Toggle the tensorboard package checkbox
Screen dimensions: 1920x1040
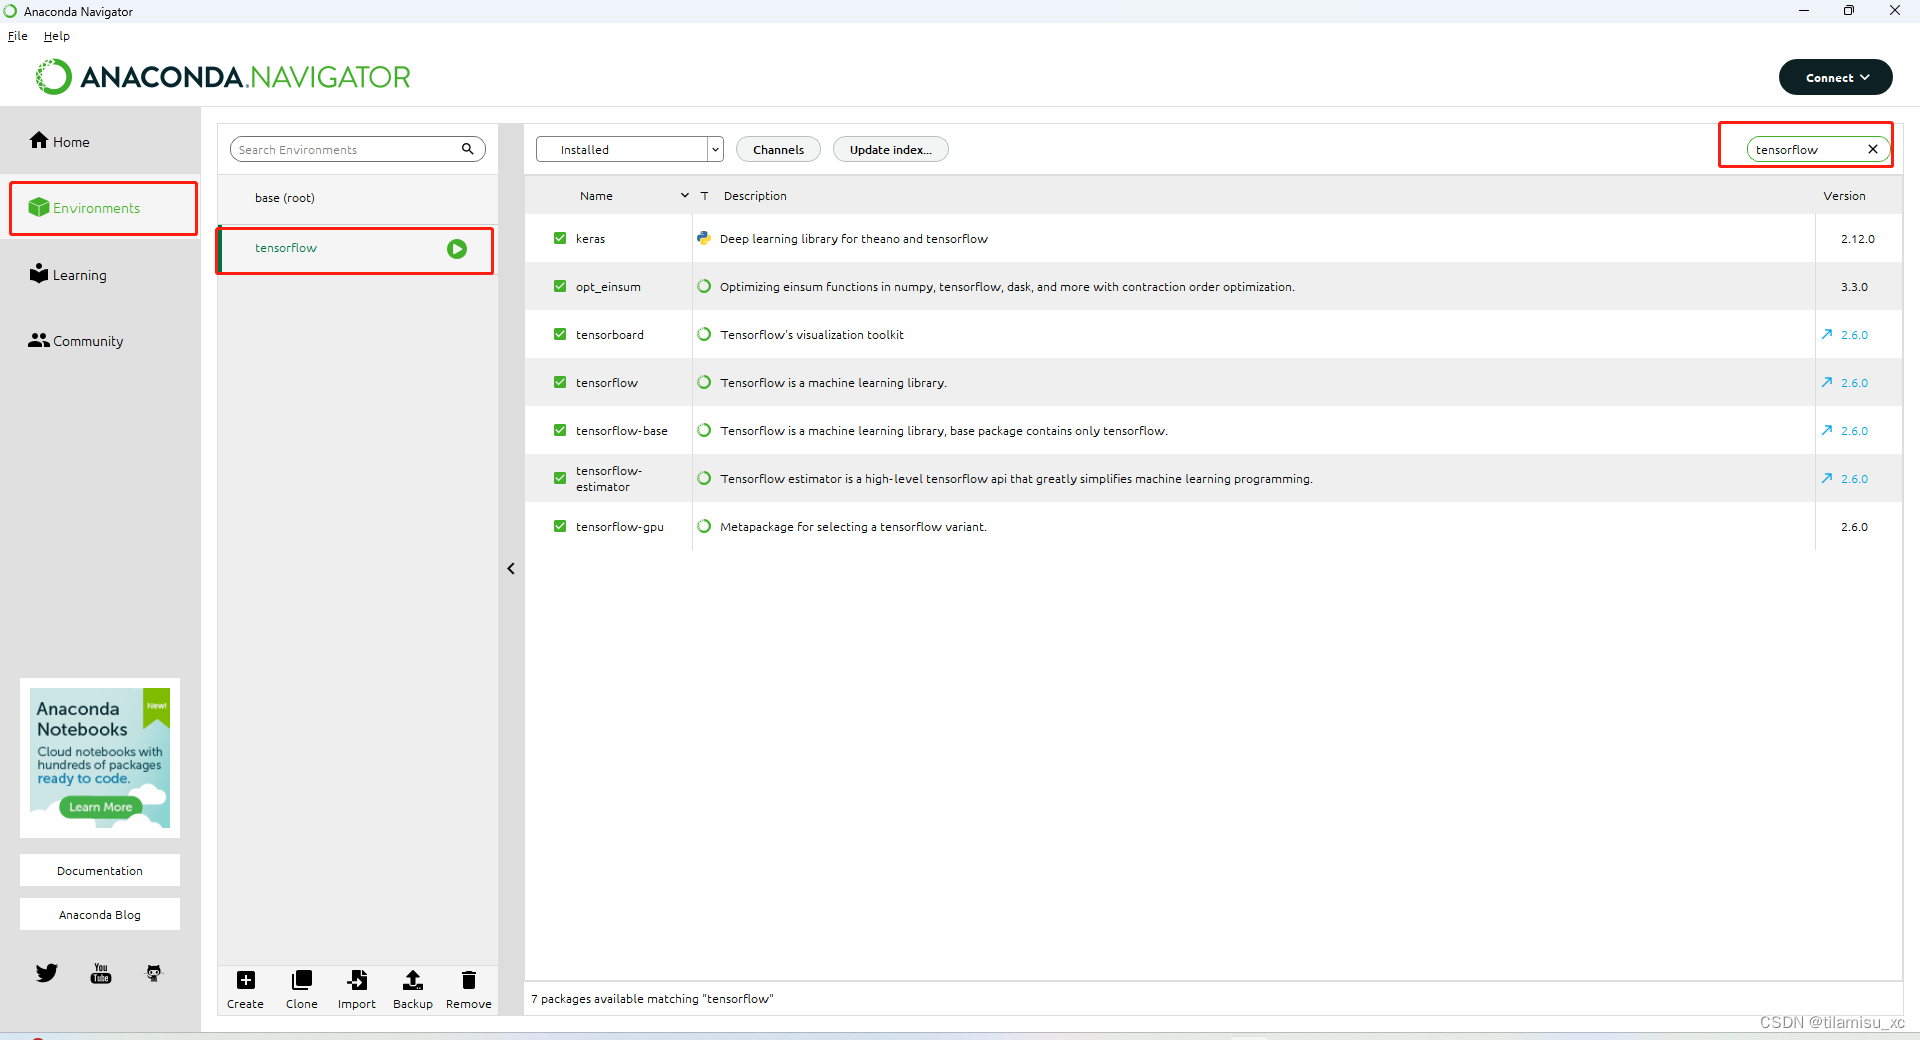tap(560, 334)
